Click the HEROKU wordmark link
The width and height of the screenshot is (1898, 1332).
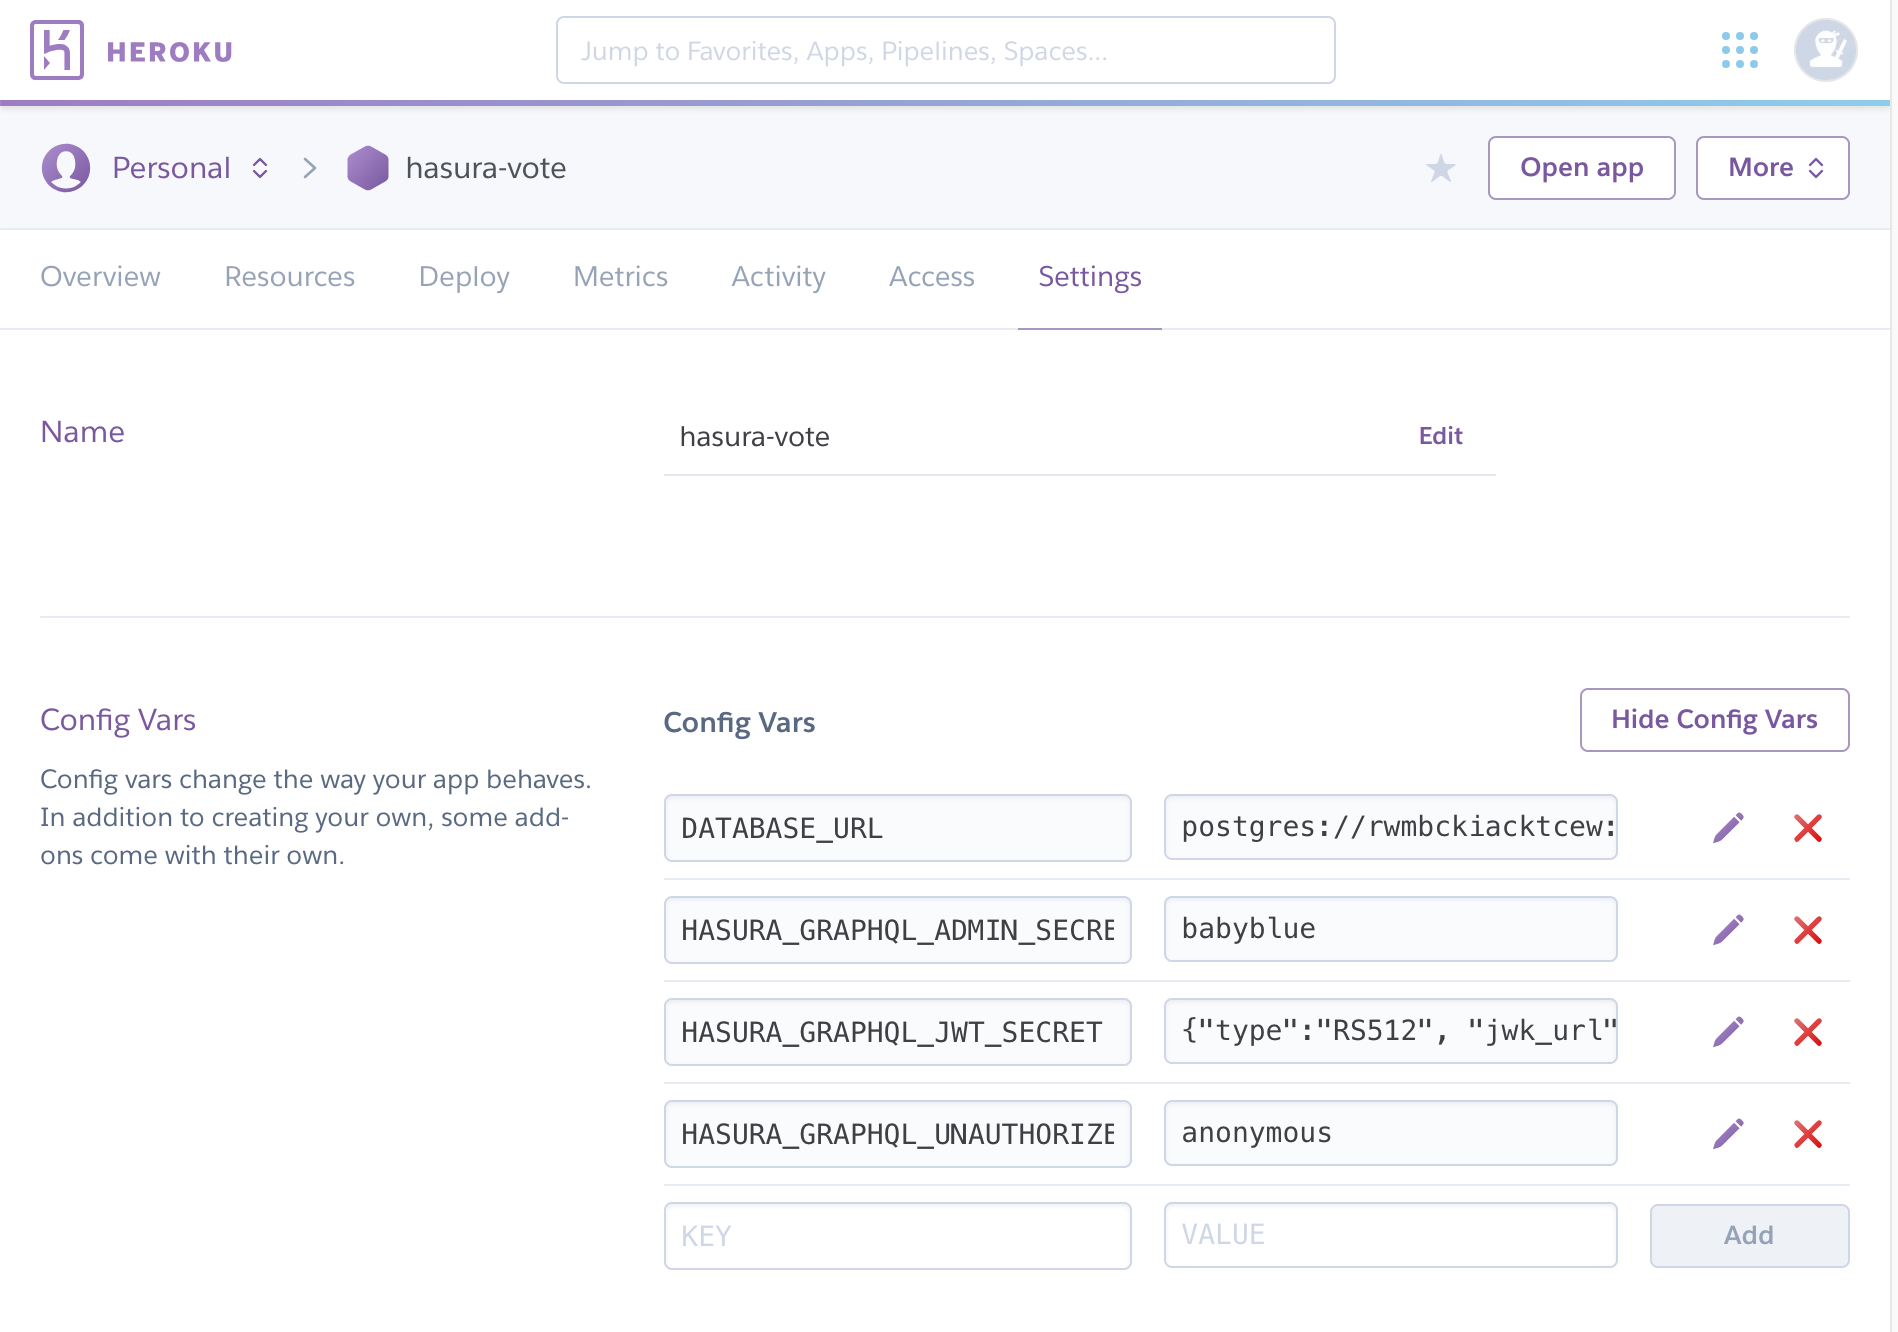point(169,52)
